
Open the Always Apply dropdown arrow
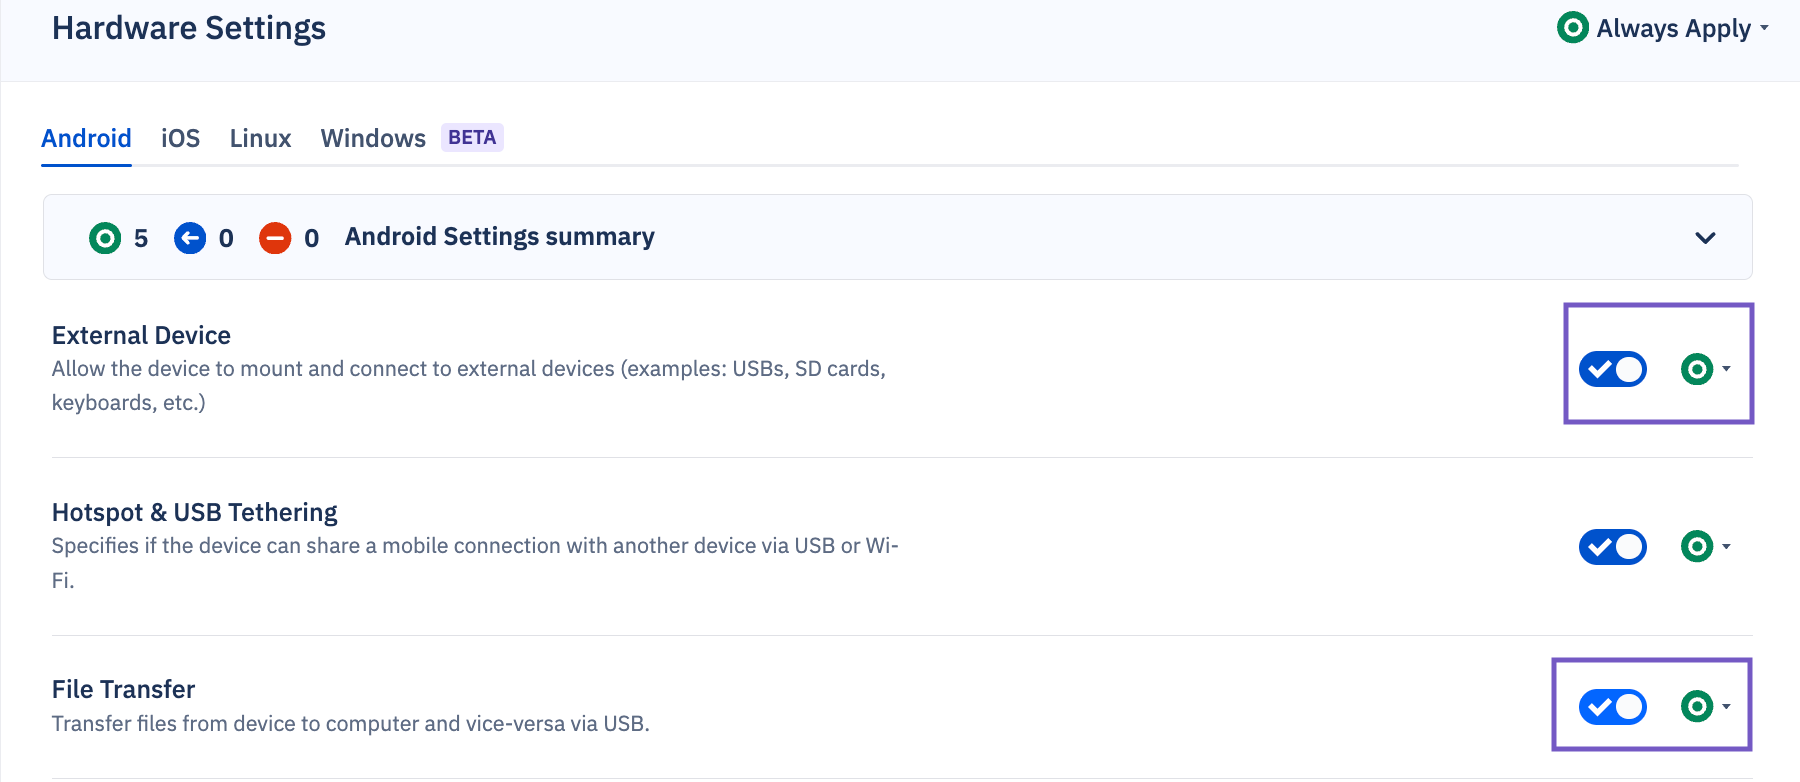pos(1765,28)
